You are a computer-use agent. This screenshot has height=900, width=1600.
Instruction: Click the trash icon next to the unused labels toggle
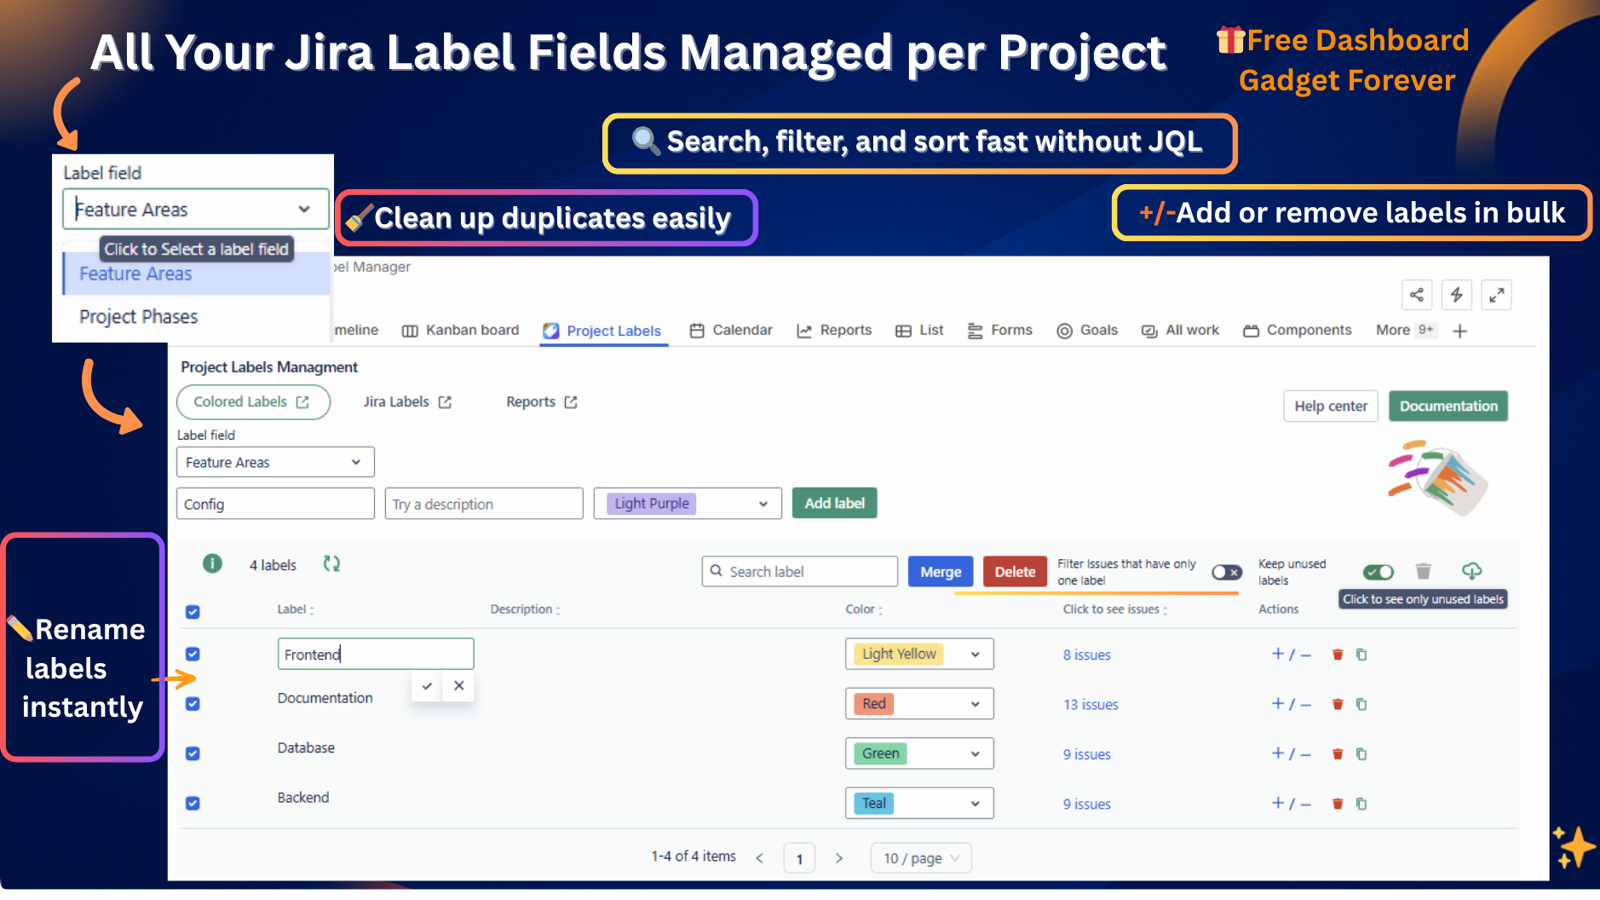click(x=1423, y=572)
